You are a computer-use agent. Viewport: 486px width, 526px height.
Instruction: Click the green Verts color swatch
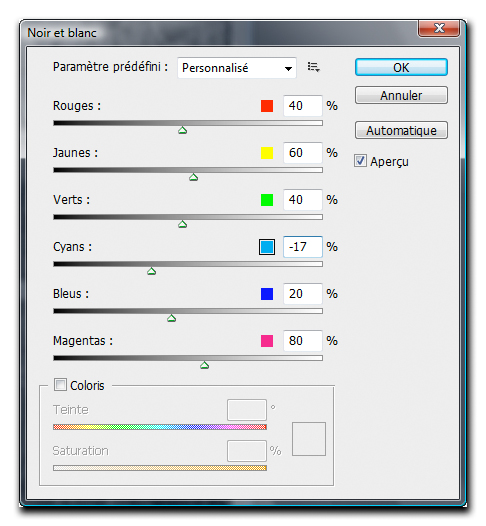coord(267,200)
